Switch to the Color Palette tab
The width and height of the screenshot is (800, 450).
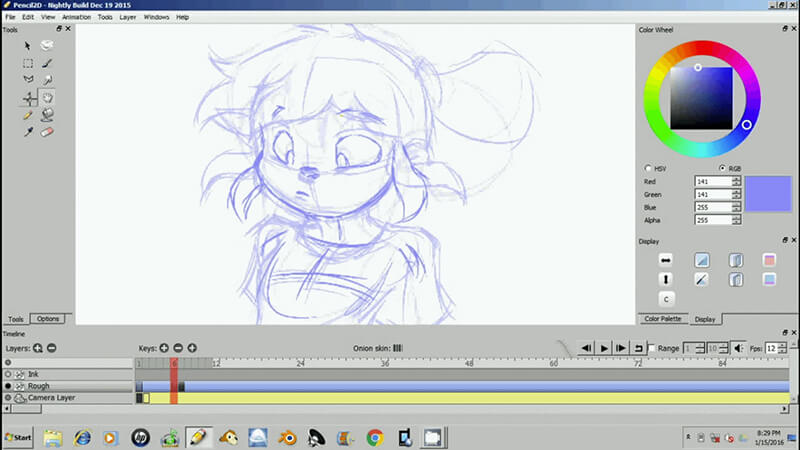pyautogui.click(x=663, y=319)
